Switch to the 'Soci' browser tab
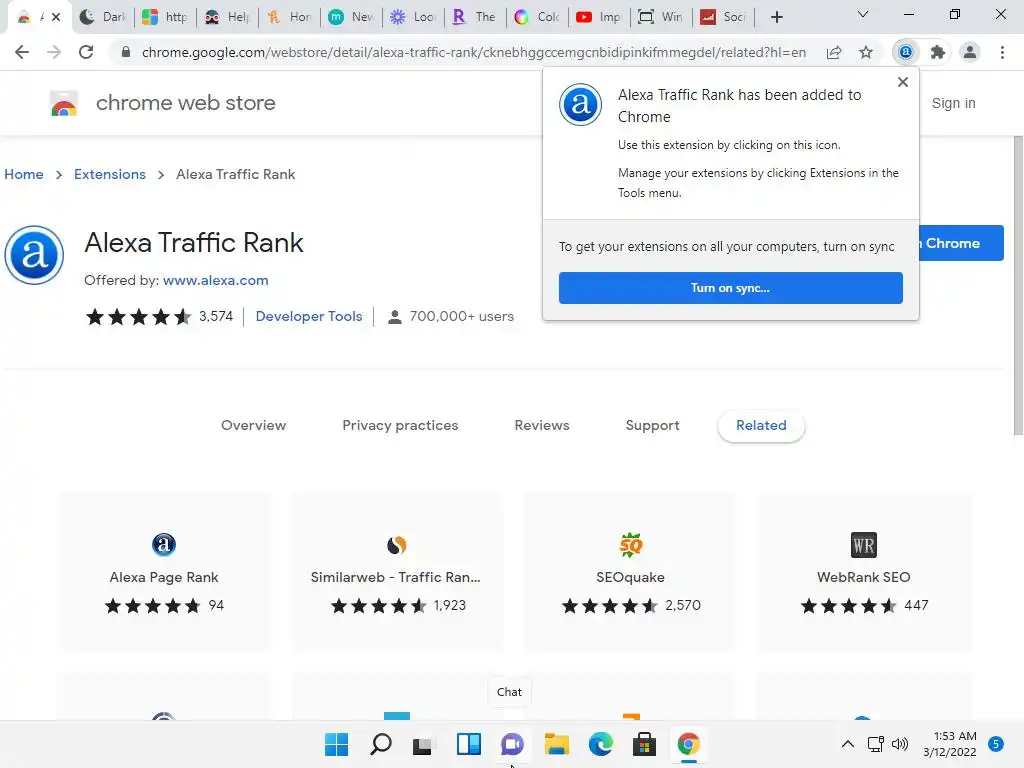 [724, 17]
